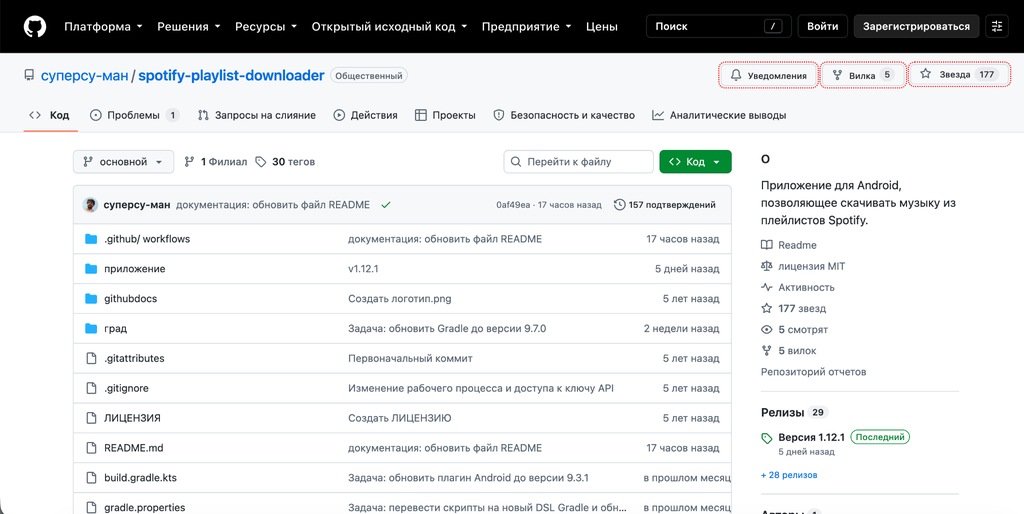Open the appearance settings icon beside Зарегистрироваться
Viewport: 1024px width, 514px height.
[997, 27]
